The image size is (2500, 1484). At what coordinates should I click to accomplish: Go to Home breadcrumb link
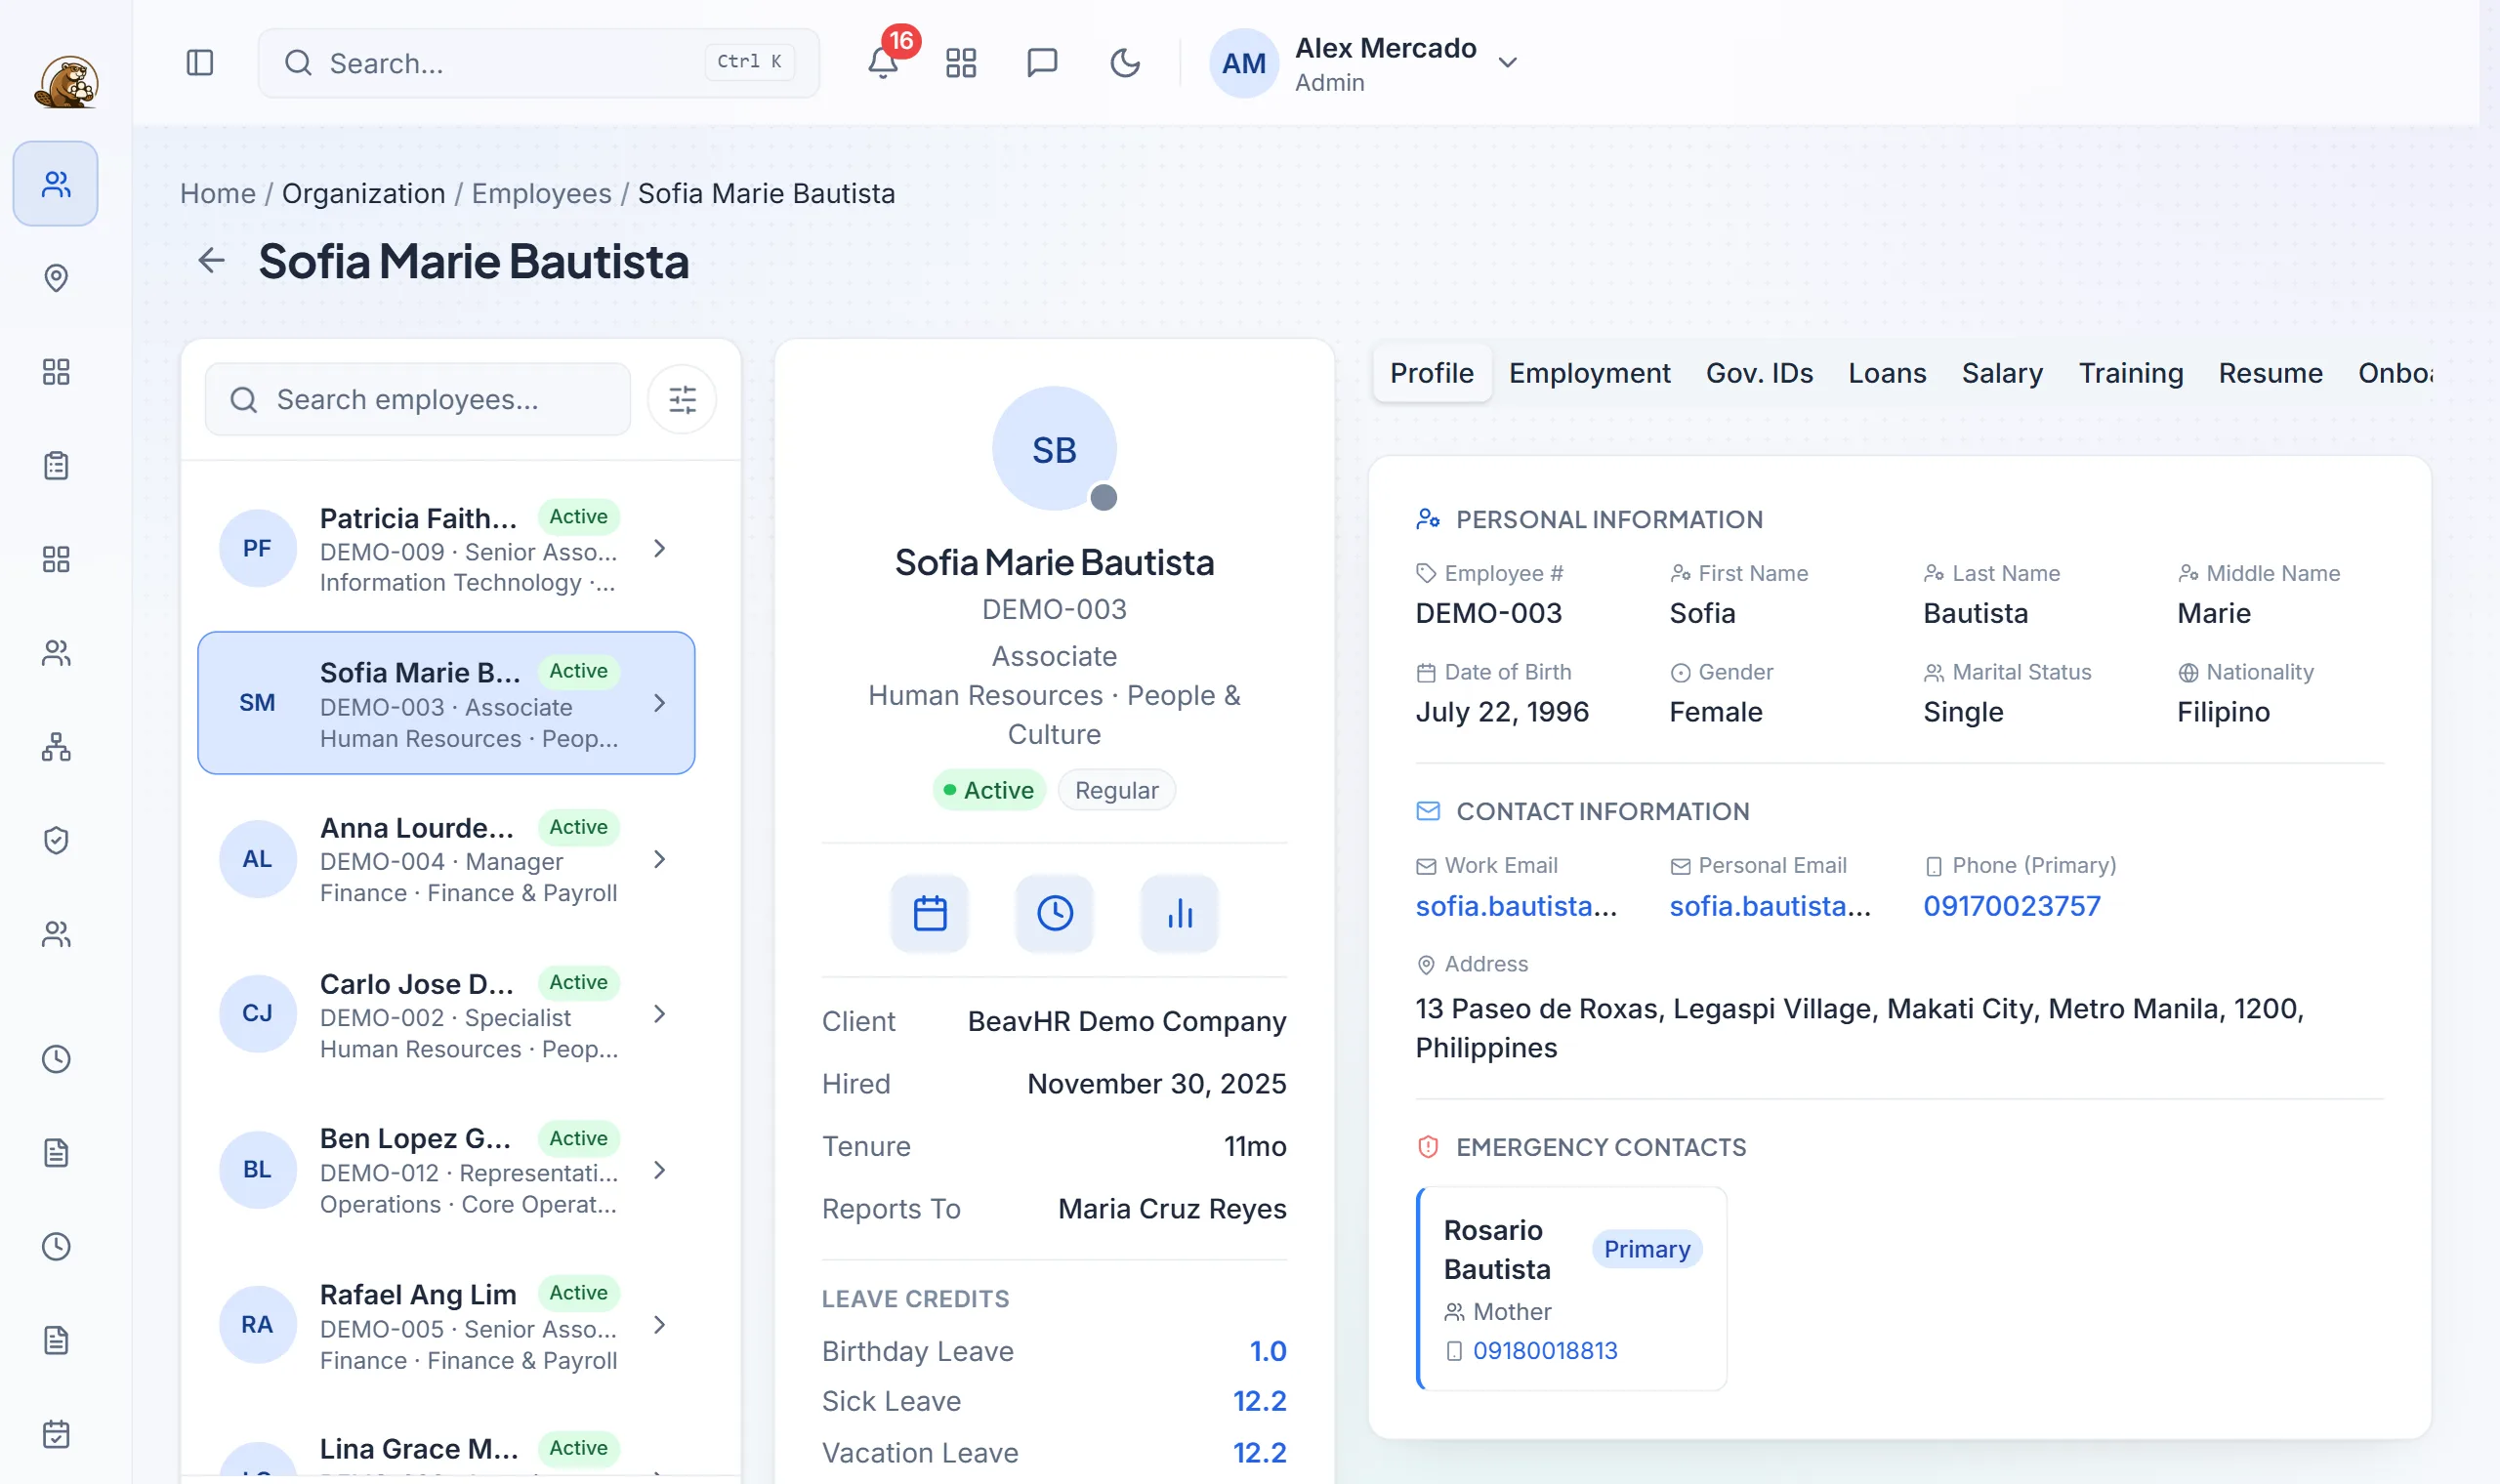217,194
